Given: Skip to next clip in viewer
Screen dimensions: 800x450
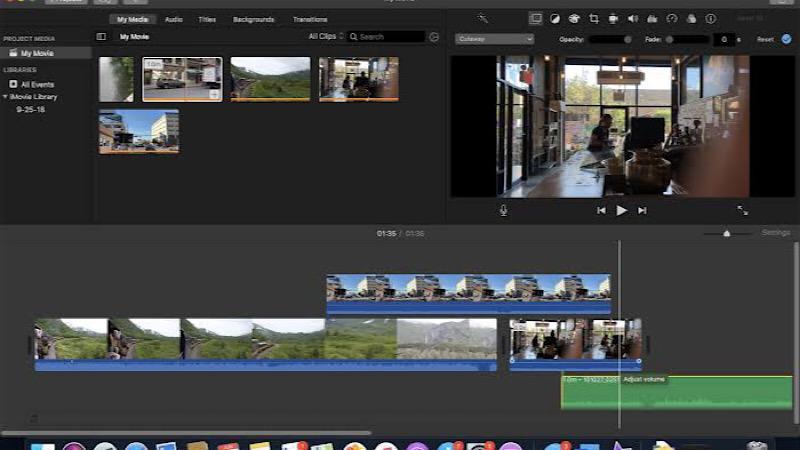Looking at the screenshot, I should point(642,210).
